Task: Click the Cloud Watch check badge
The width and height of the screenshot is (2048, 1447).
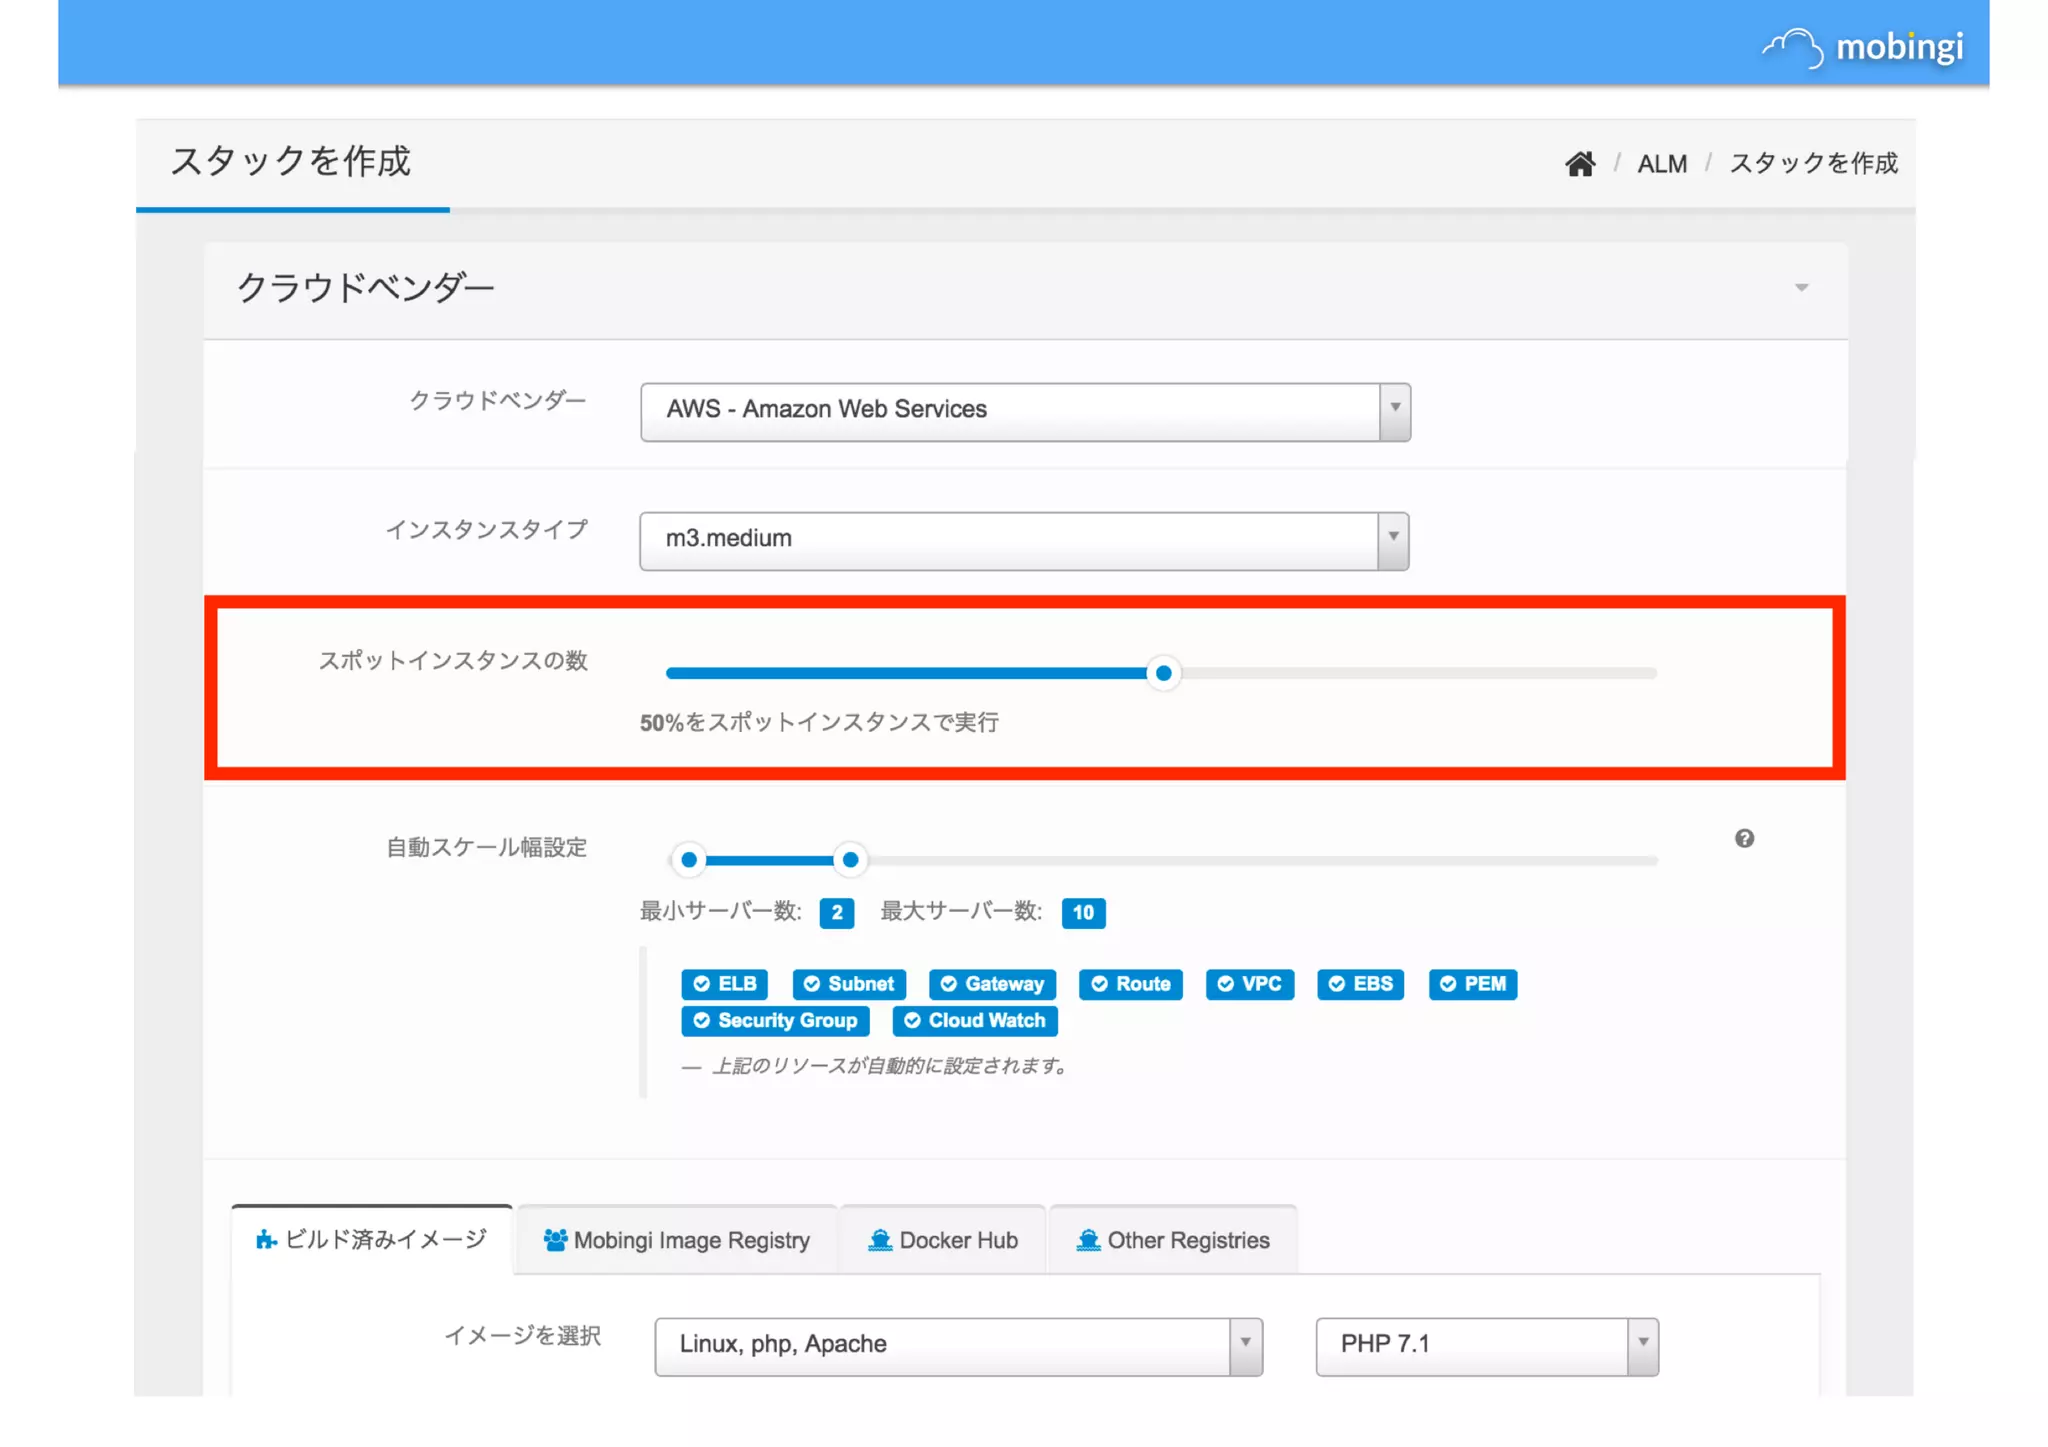Action: click(975, 1021)
